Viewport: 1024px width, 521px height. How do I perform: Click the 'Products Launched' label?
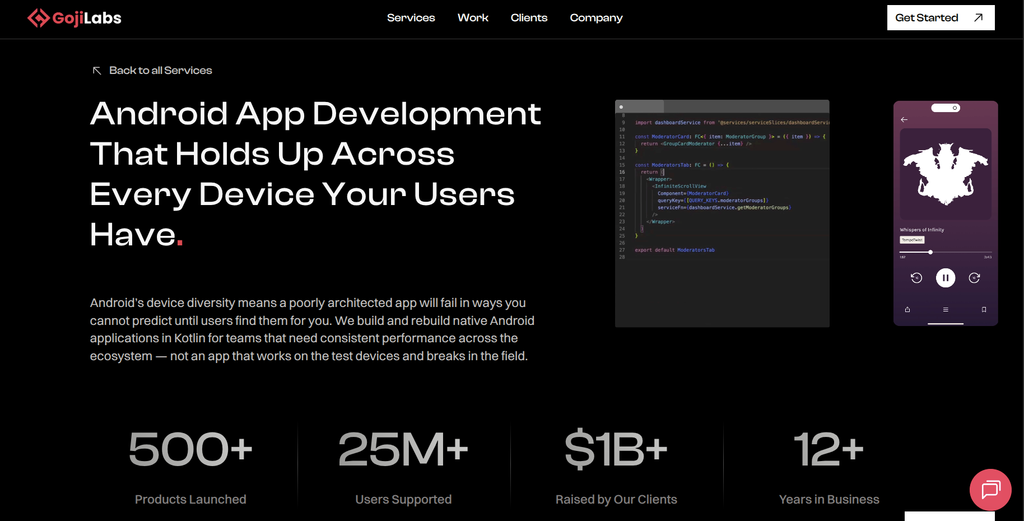(190, 499)
